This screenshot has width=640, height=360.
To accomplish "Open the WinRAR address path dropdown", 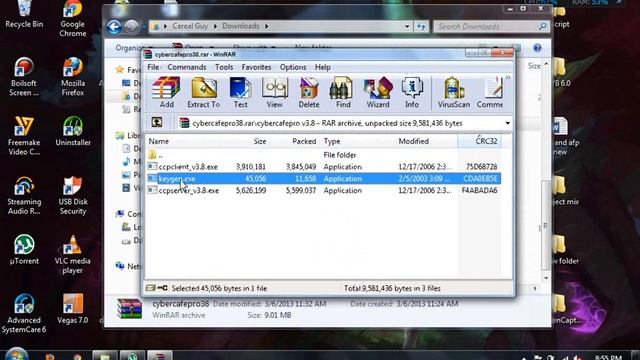I will pyautogui.click(x=507, y=123).
